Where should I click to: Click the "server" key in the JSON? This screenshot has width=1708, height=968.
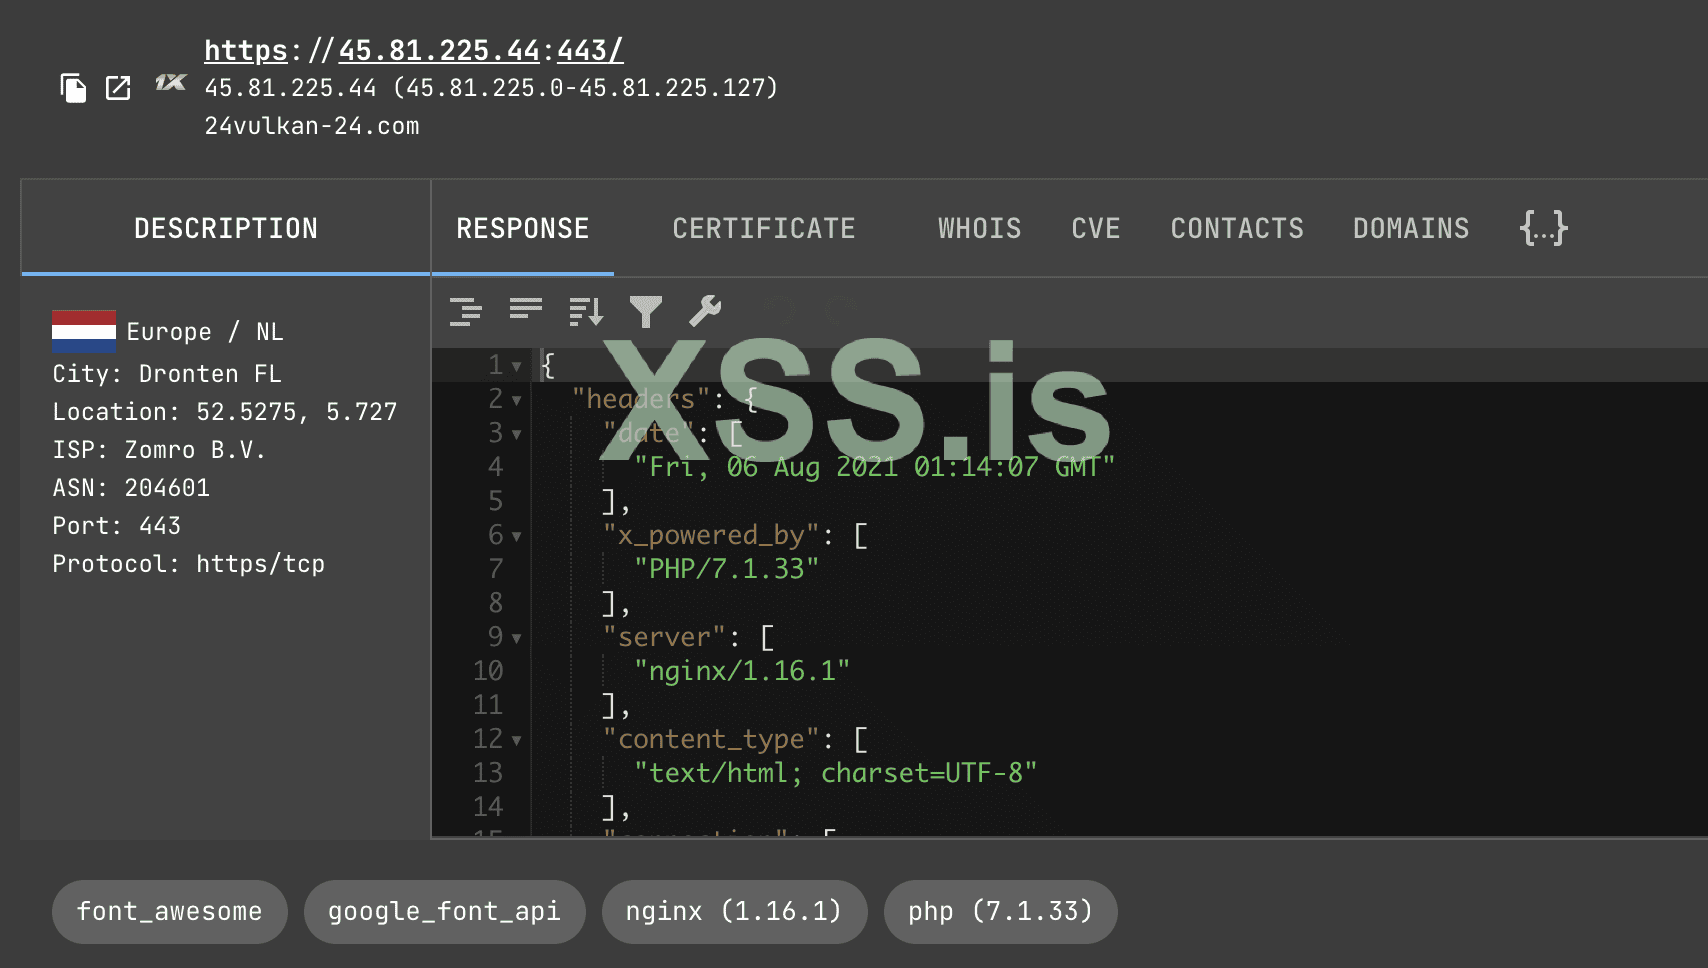[665, 637]
